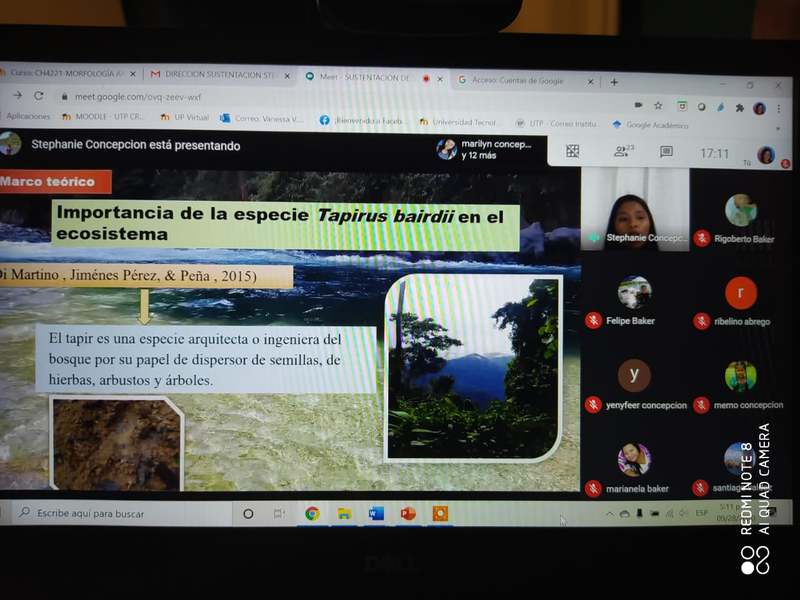Open the Chrome profile avatar menu
This screenshot has height=600, width=800.
coord(759,108)
